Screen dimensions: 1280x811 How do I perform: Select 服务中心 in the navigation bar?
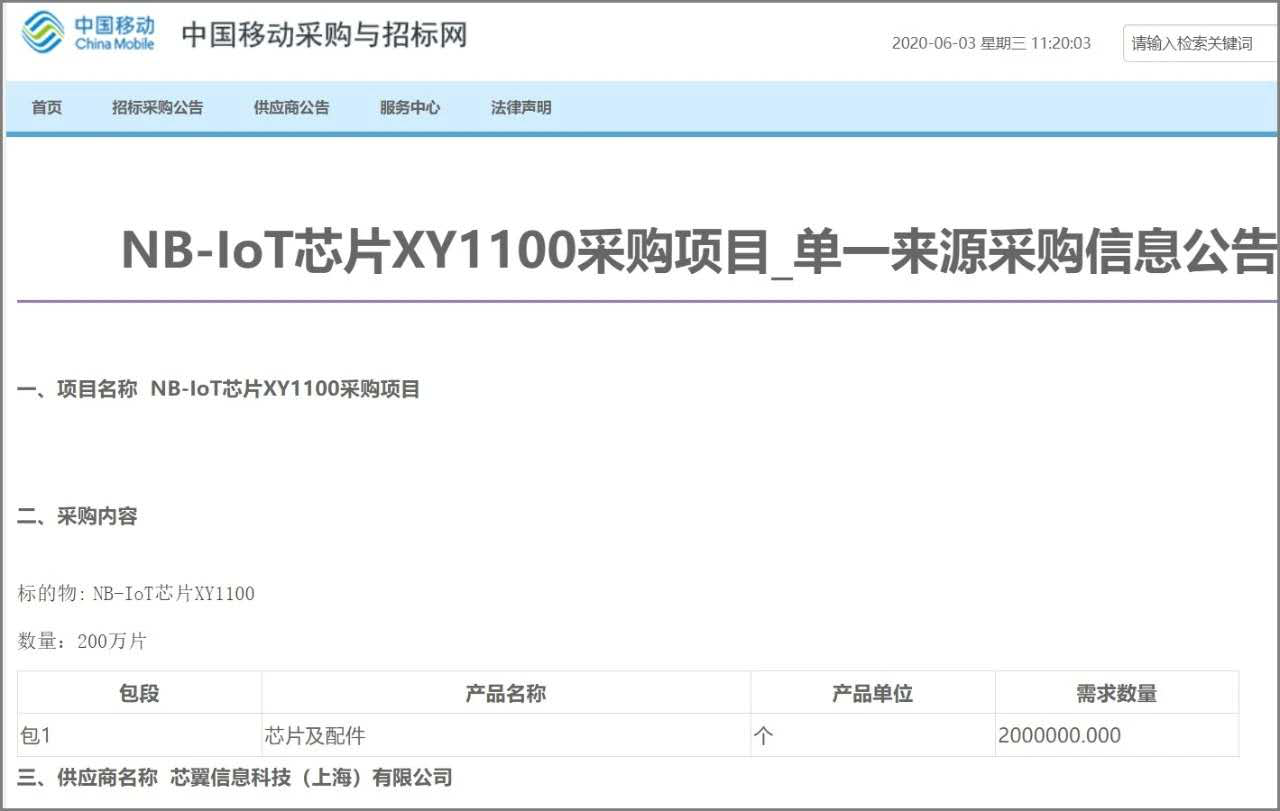point(409,107)
